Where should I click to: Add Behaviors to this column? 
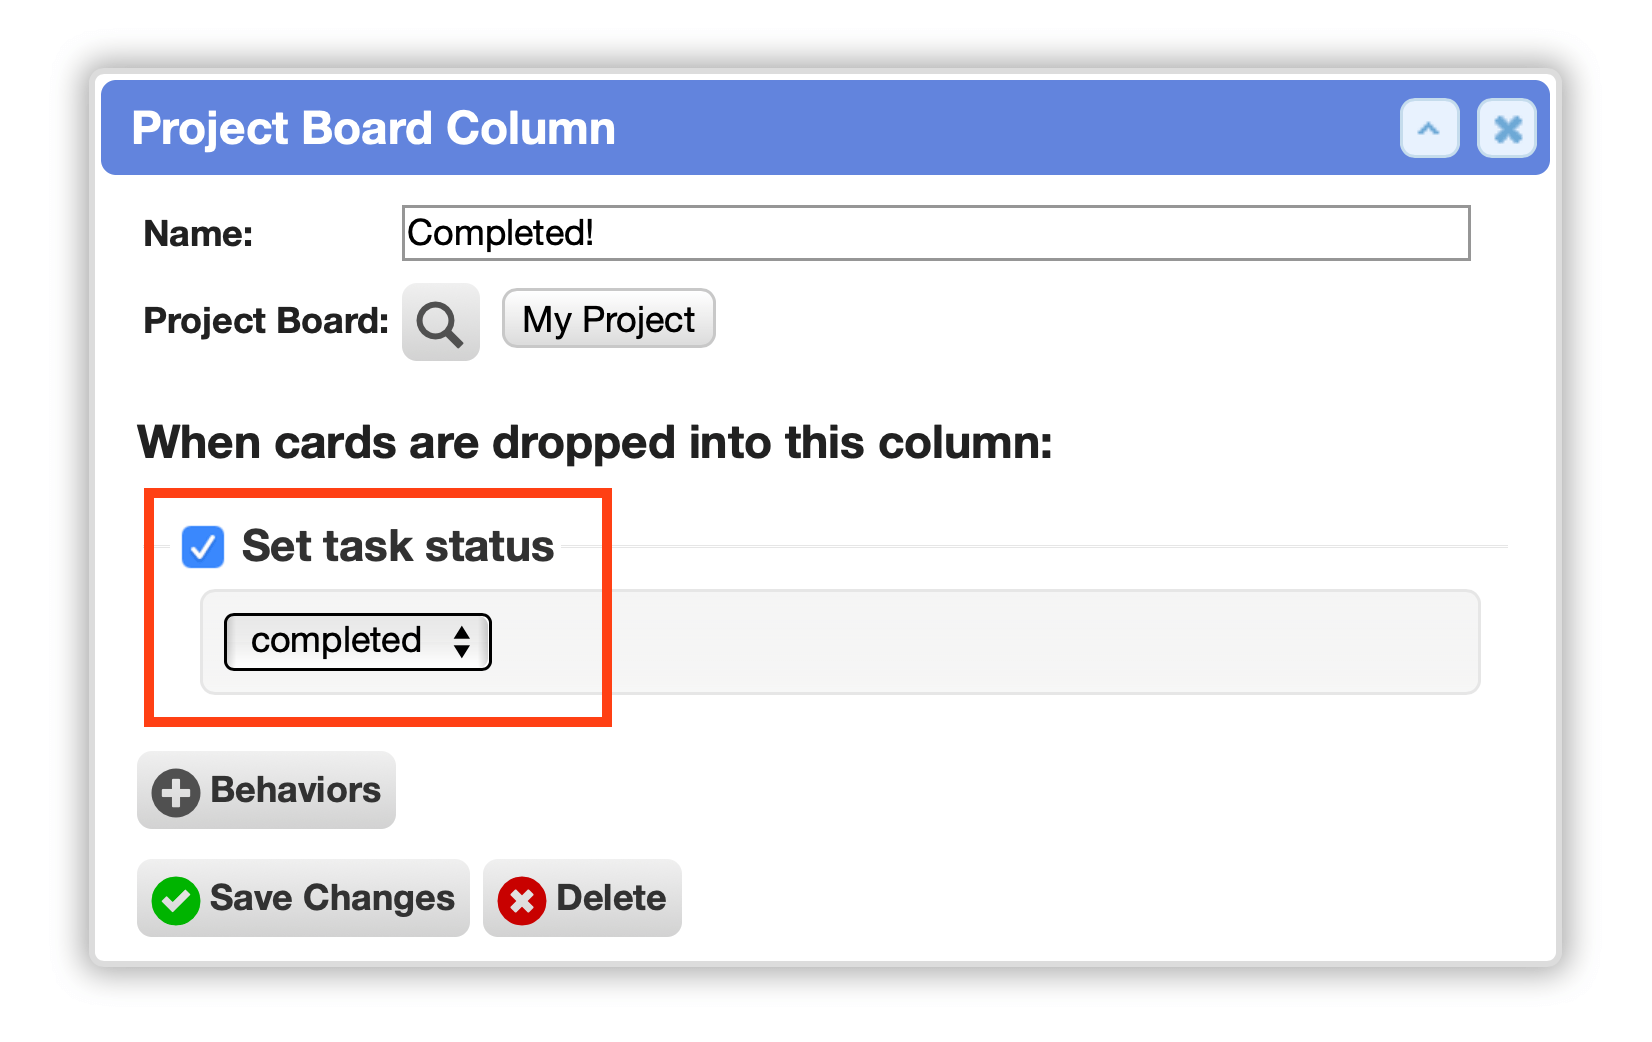(266, 790)
